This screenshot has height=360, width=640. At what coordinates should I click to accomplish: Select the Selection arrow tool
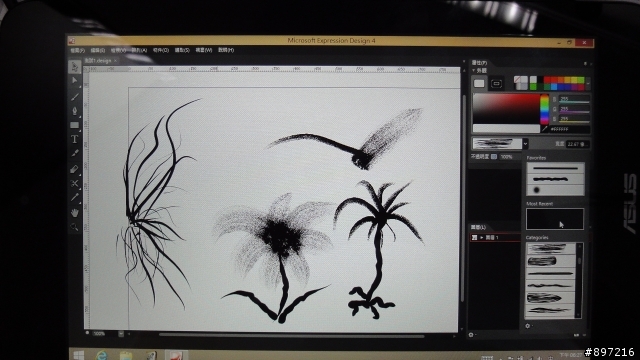(74, 67)
